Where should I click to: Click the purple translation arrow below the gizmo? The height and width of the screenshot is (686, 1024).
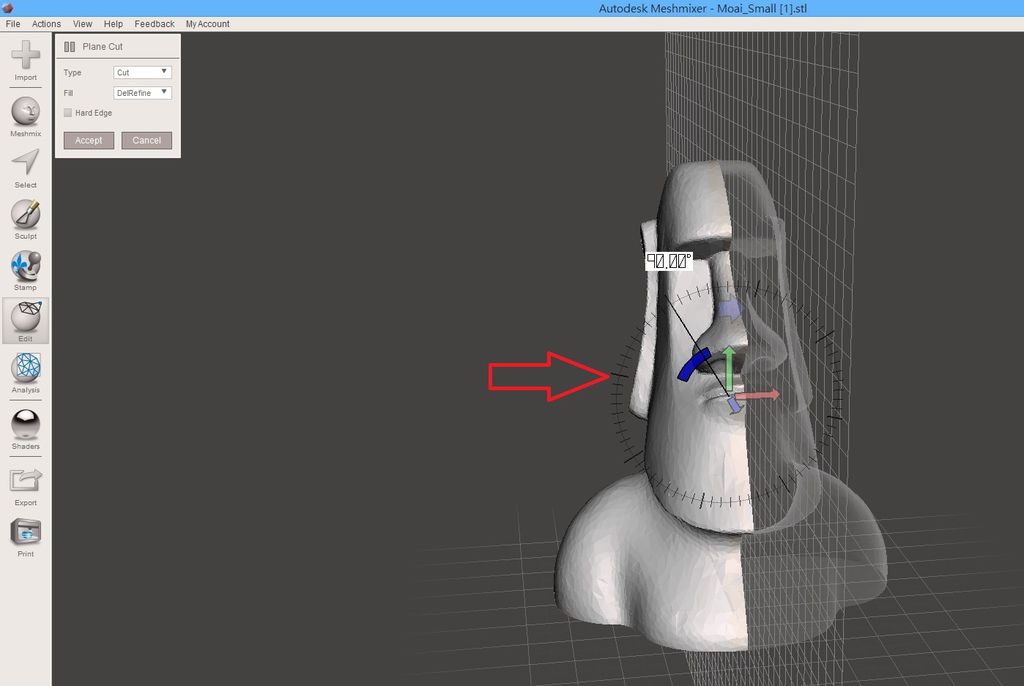735,406
